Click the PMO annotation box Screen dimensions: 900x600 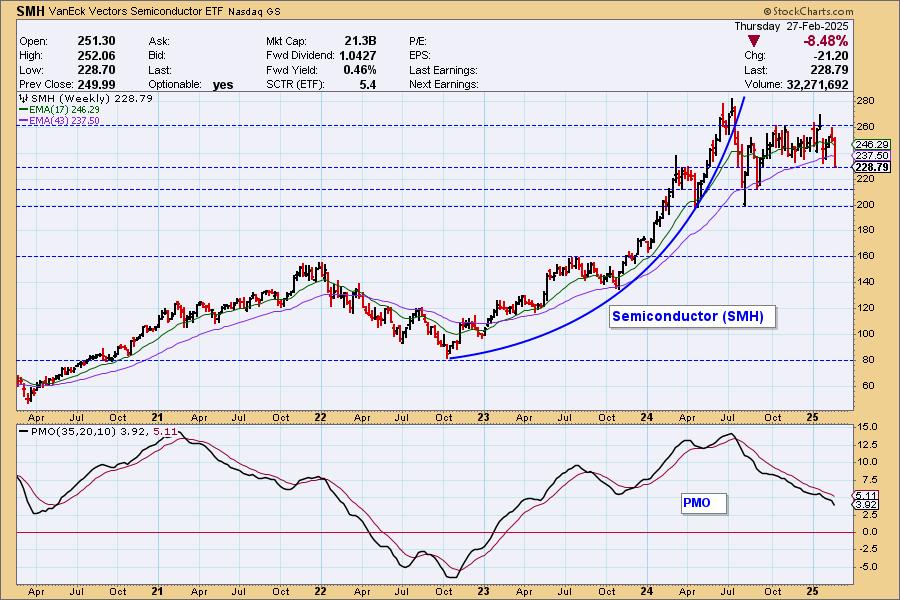click(704, 503)
